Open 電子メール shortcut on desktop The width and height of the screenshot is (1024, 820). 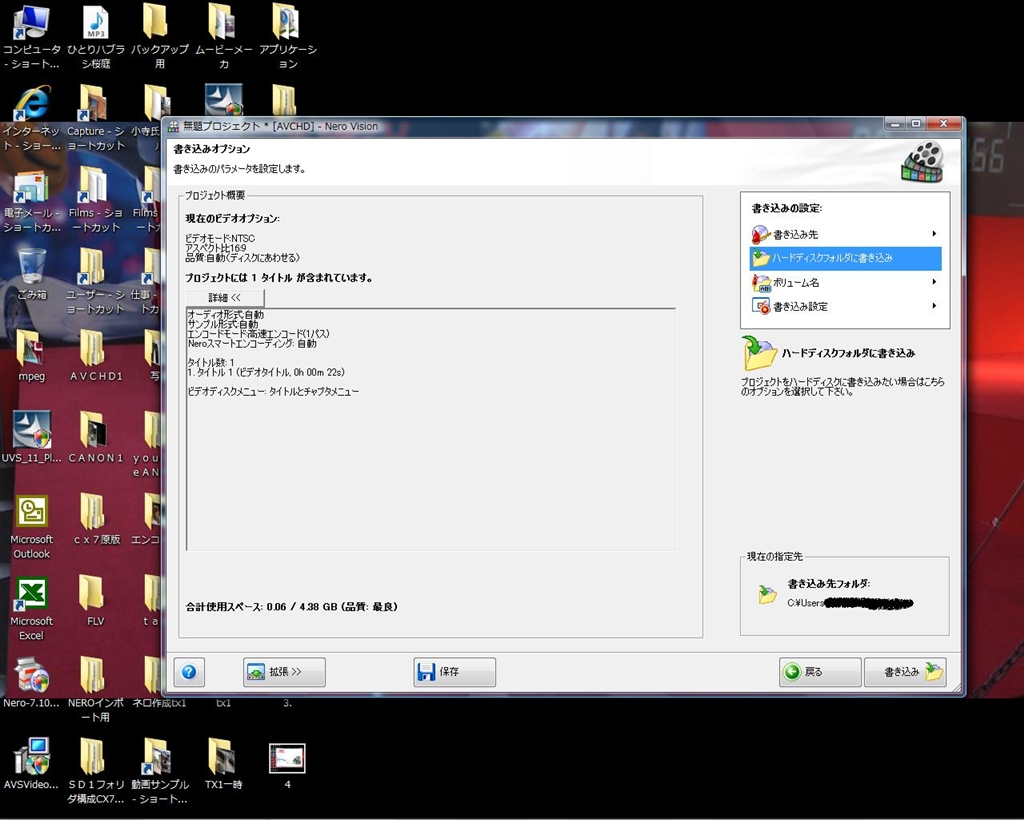[31, 200]
